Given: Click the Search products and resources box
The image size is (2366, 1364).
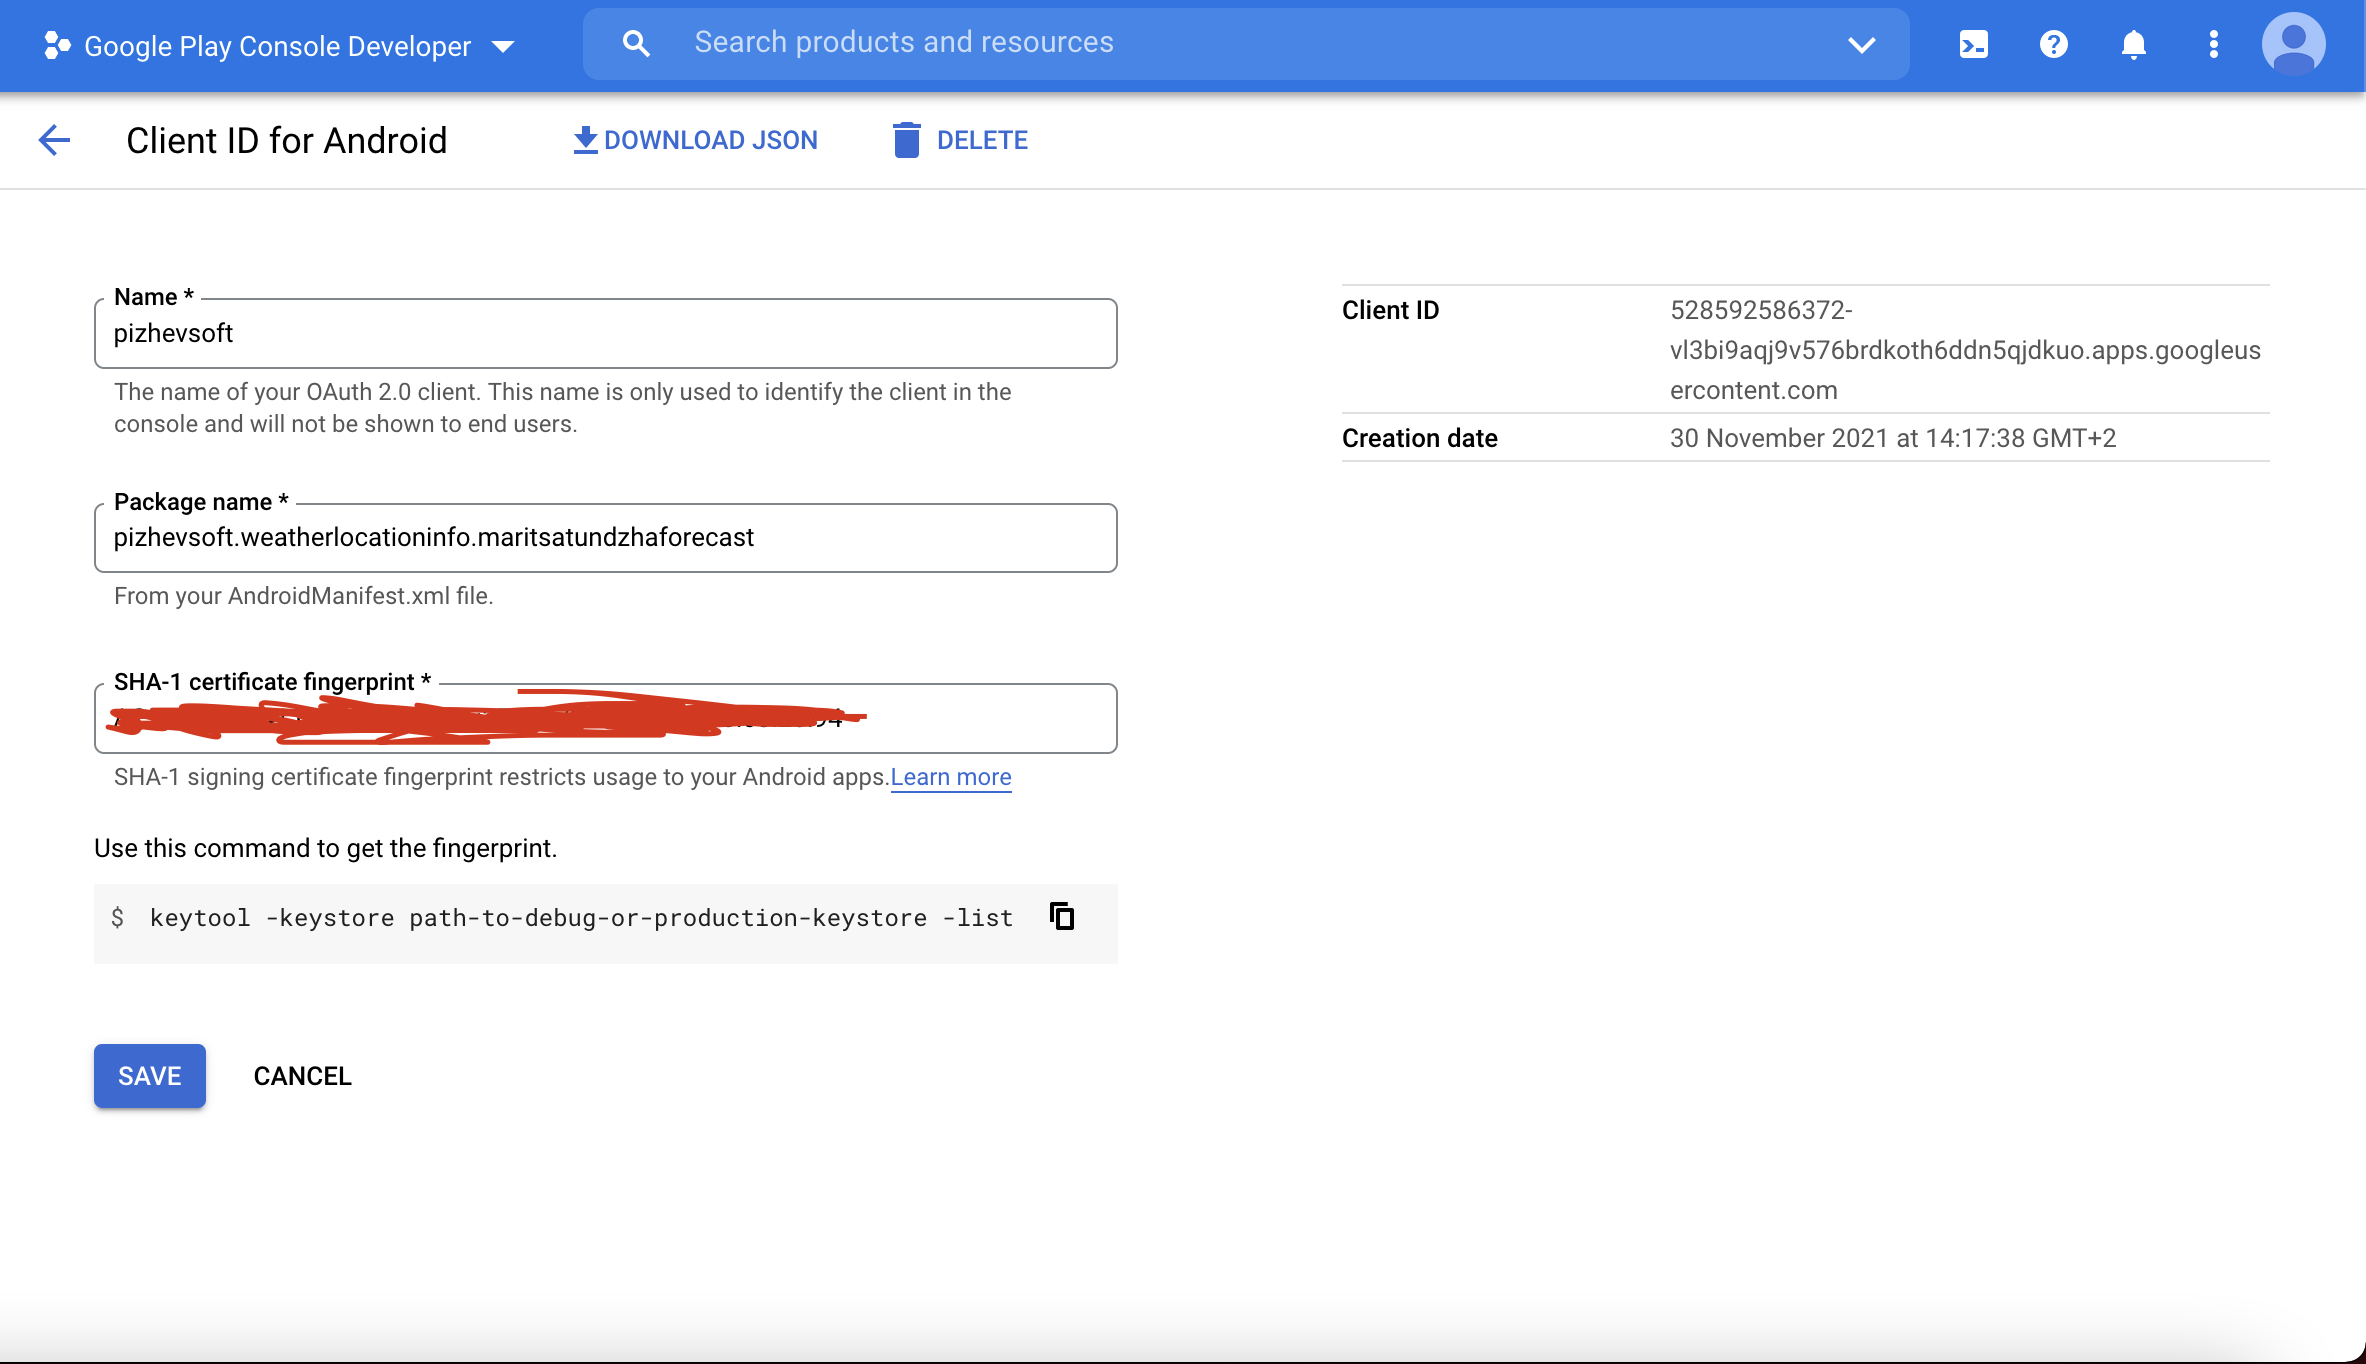Looking at the screenshot, I should click(x=1246, y=43).
